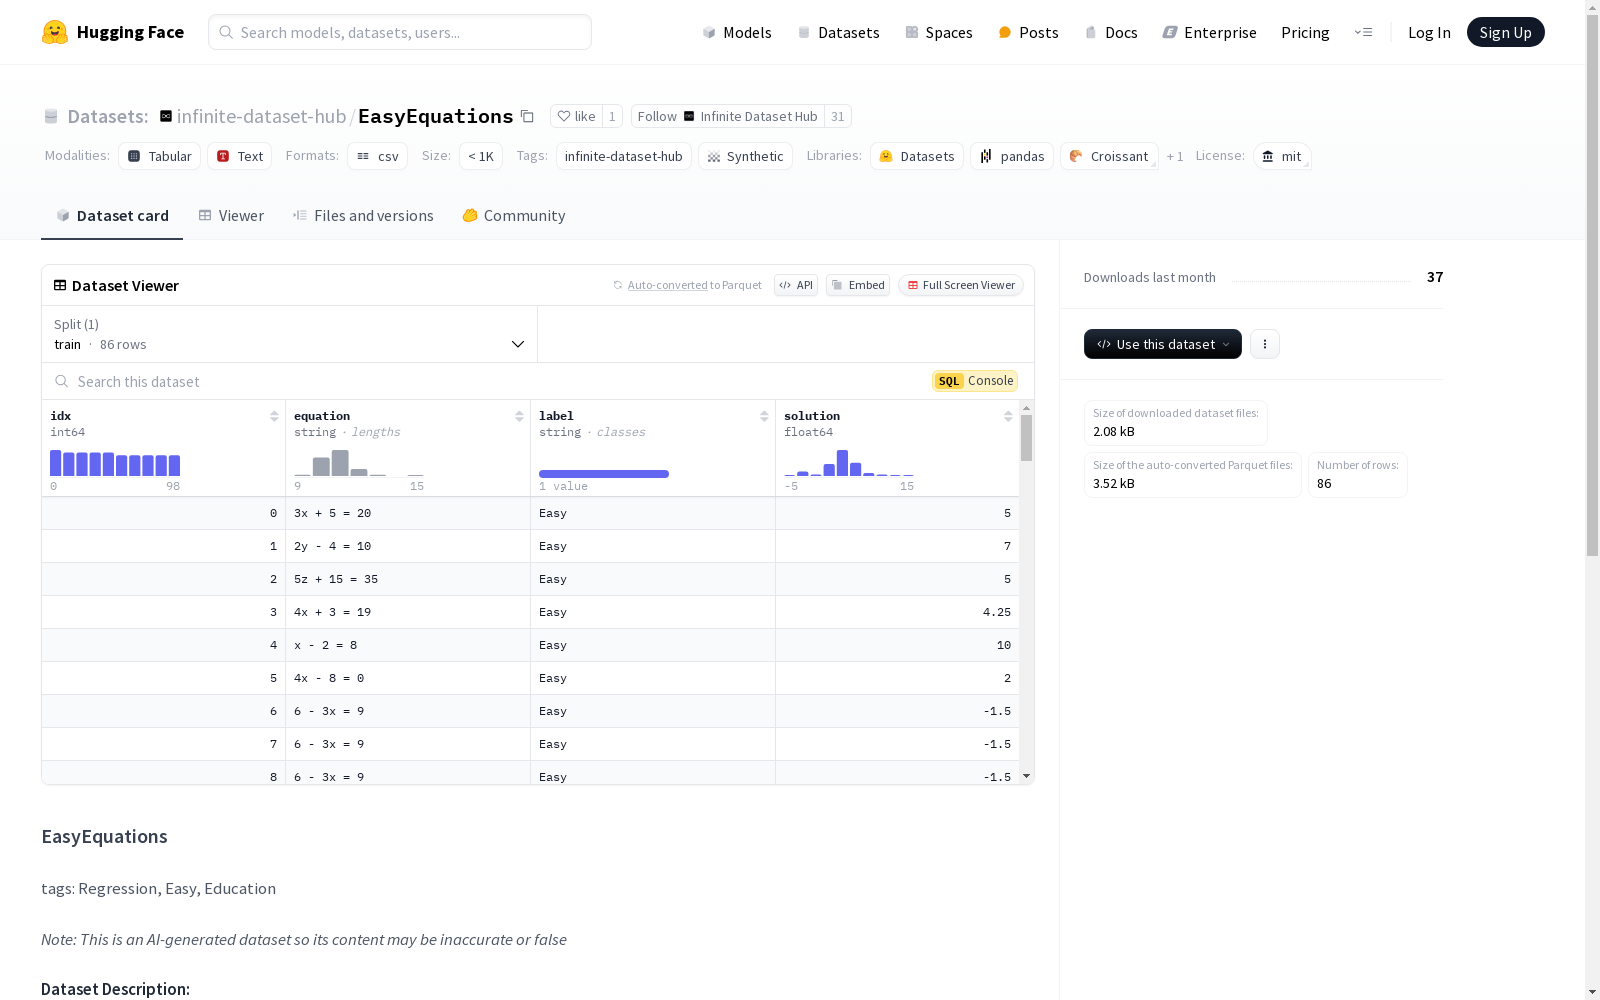Click the equation cell '5z + 15 = 35'
Image resolution: width=1600 pixels, height=1000 pixels.
[408, 579]
